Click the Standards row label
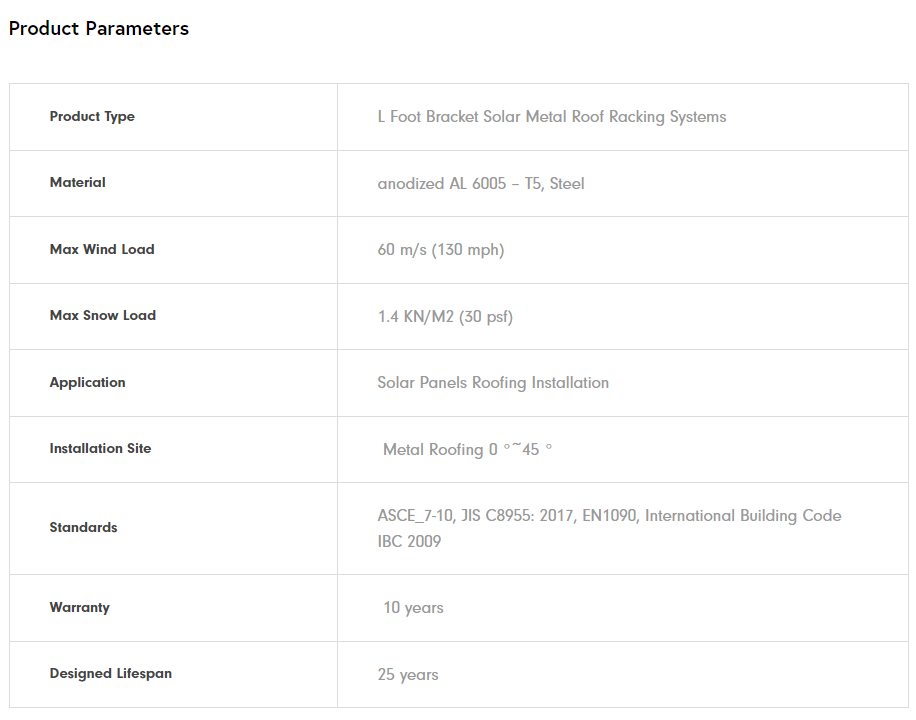The width and height of the screenshot is (916, 720). click(x=83, y=528)
